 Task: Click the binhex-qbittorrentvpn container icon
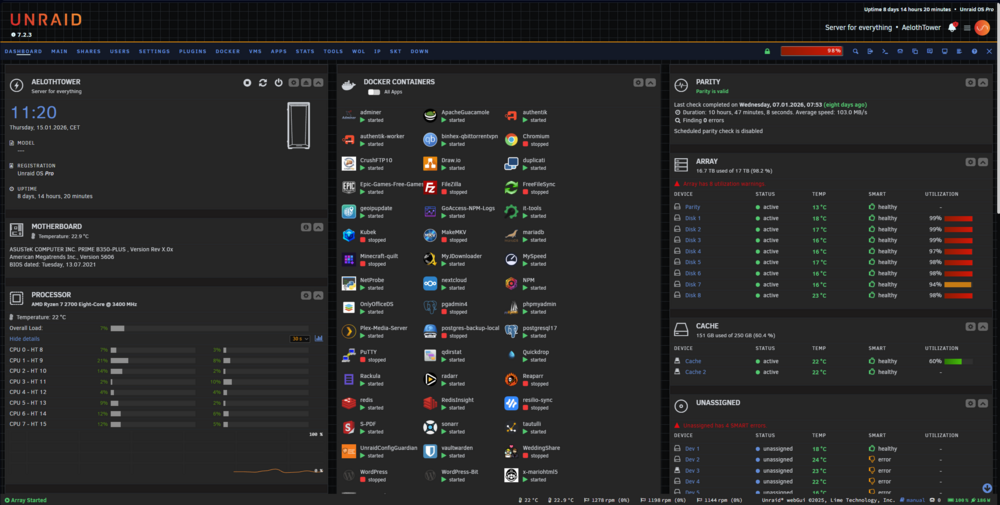point(430,140)
